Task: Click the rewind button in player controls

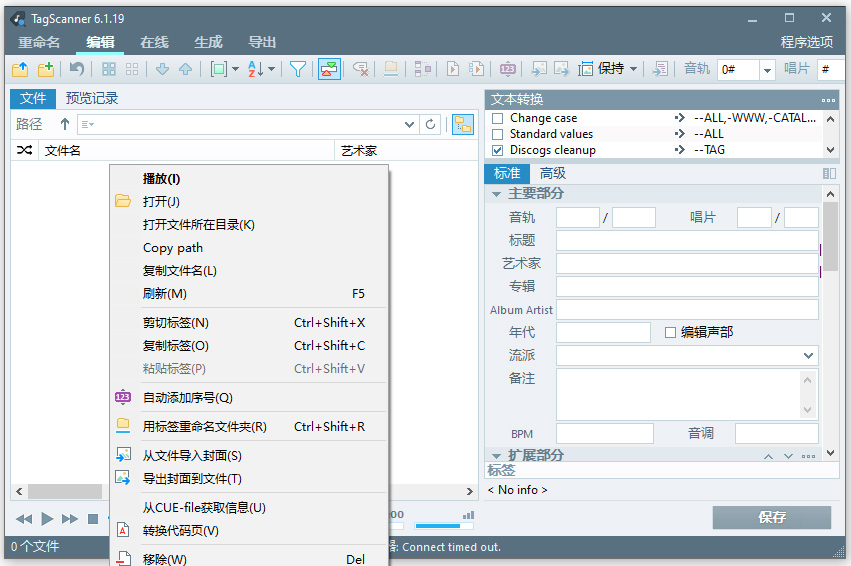Action: coord(24,519)
